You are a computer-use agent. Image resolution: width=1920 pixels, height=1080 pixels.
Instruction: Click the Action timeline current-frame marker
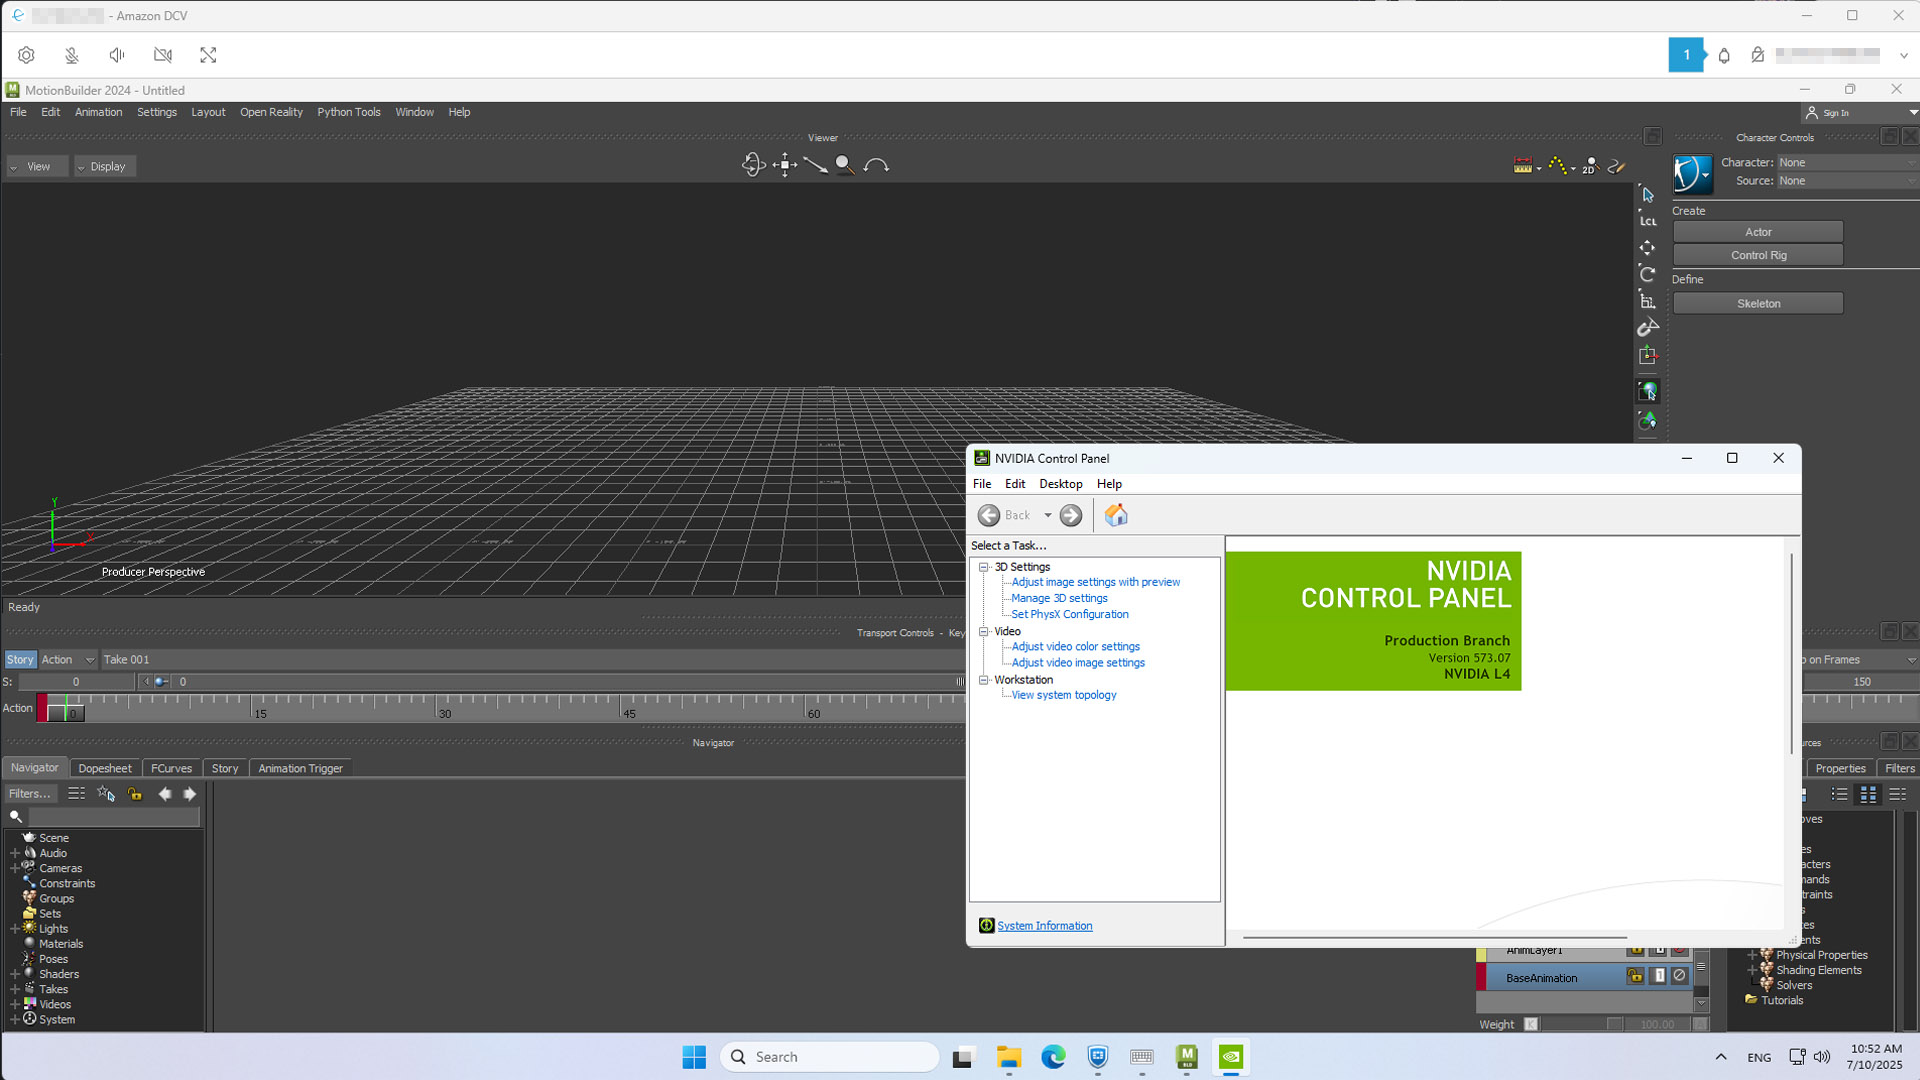tap(64, 712)
